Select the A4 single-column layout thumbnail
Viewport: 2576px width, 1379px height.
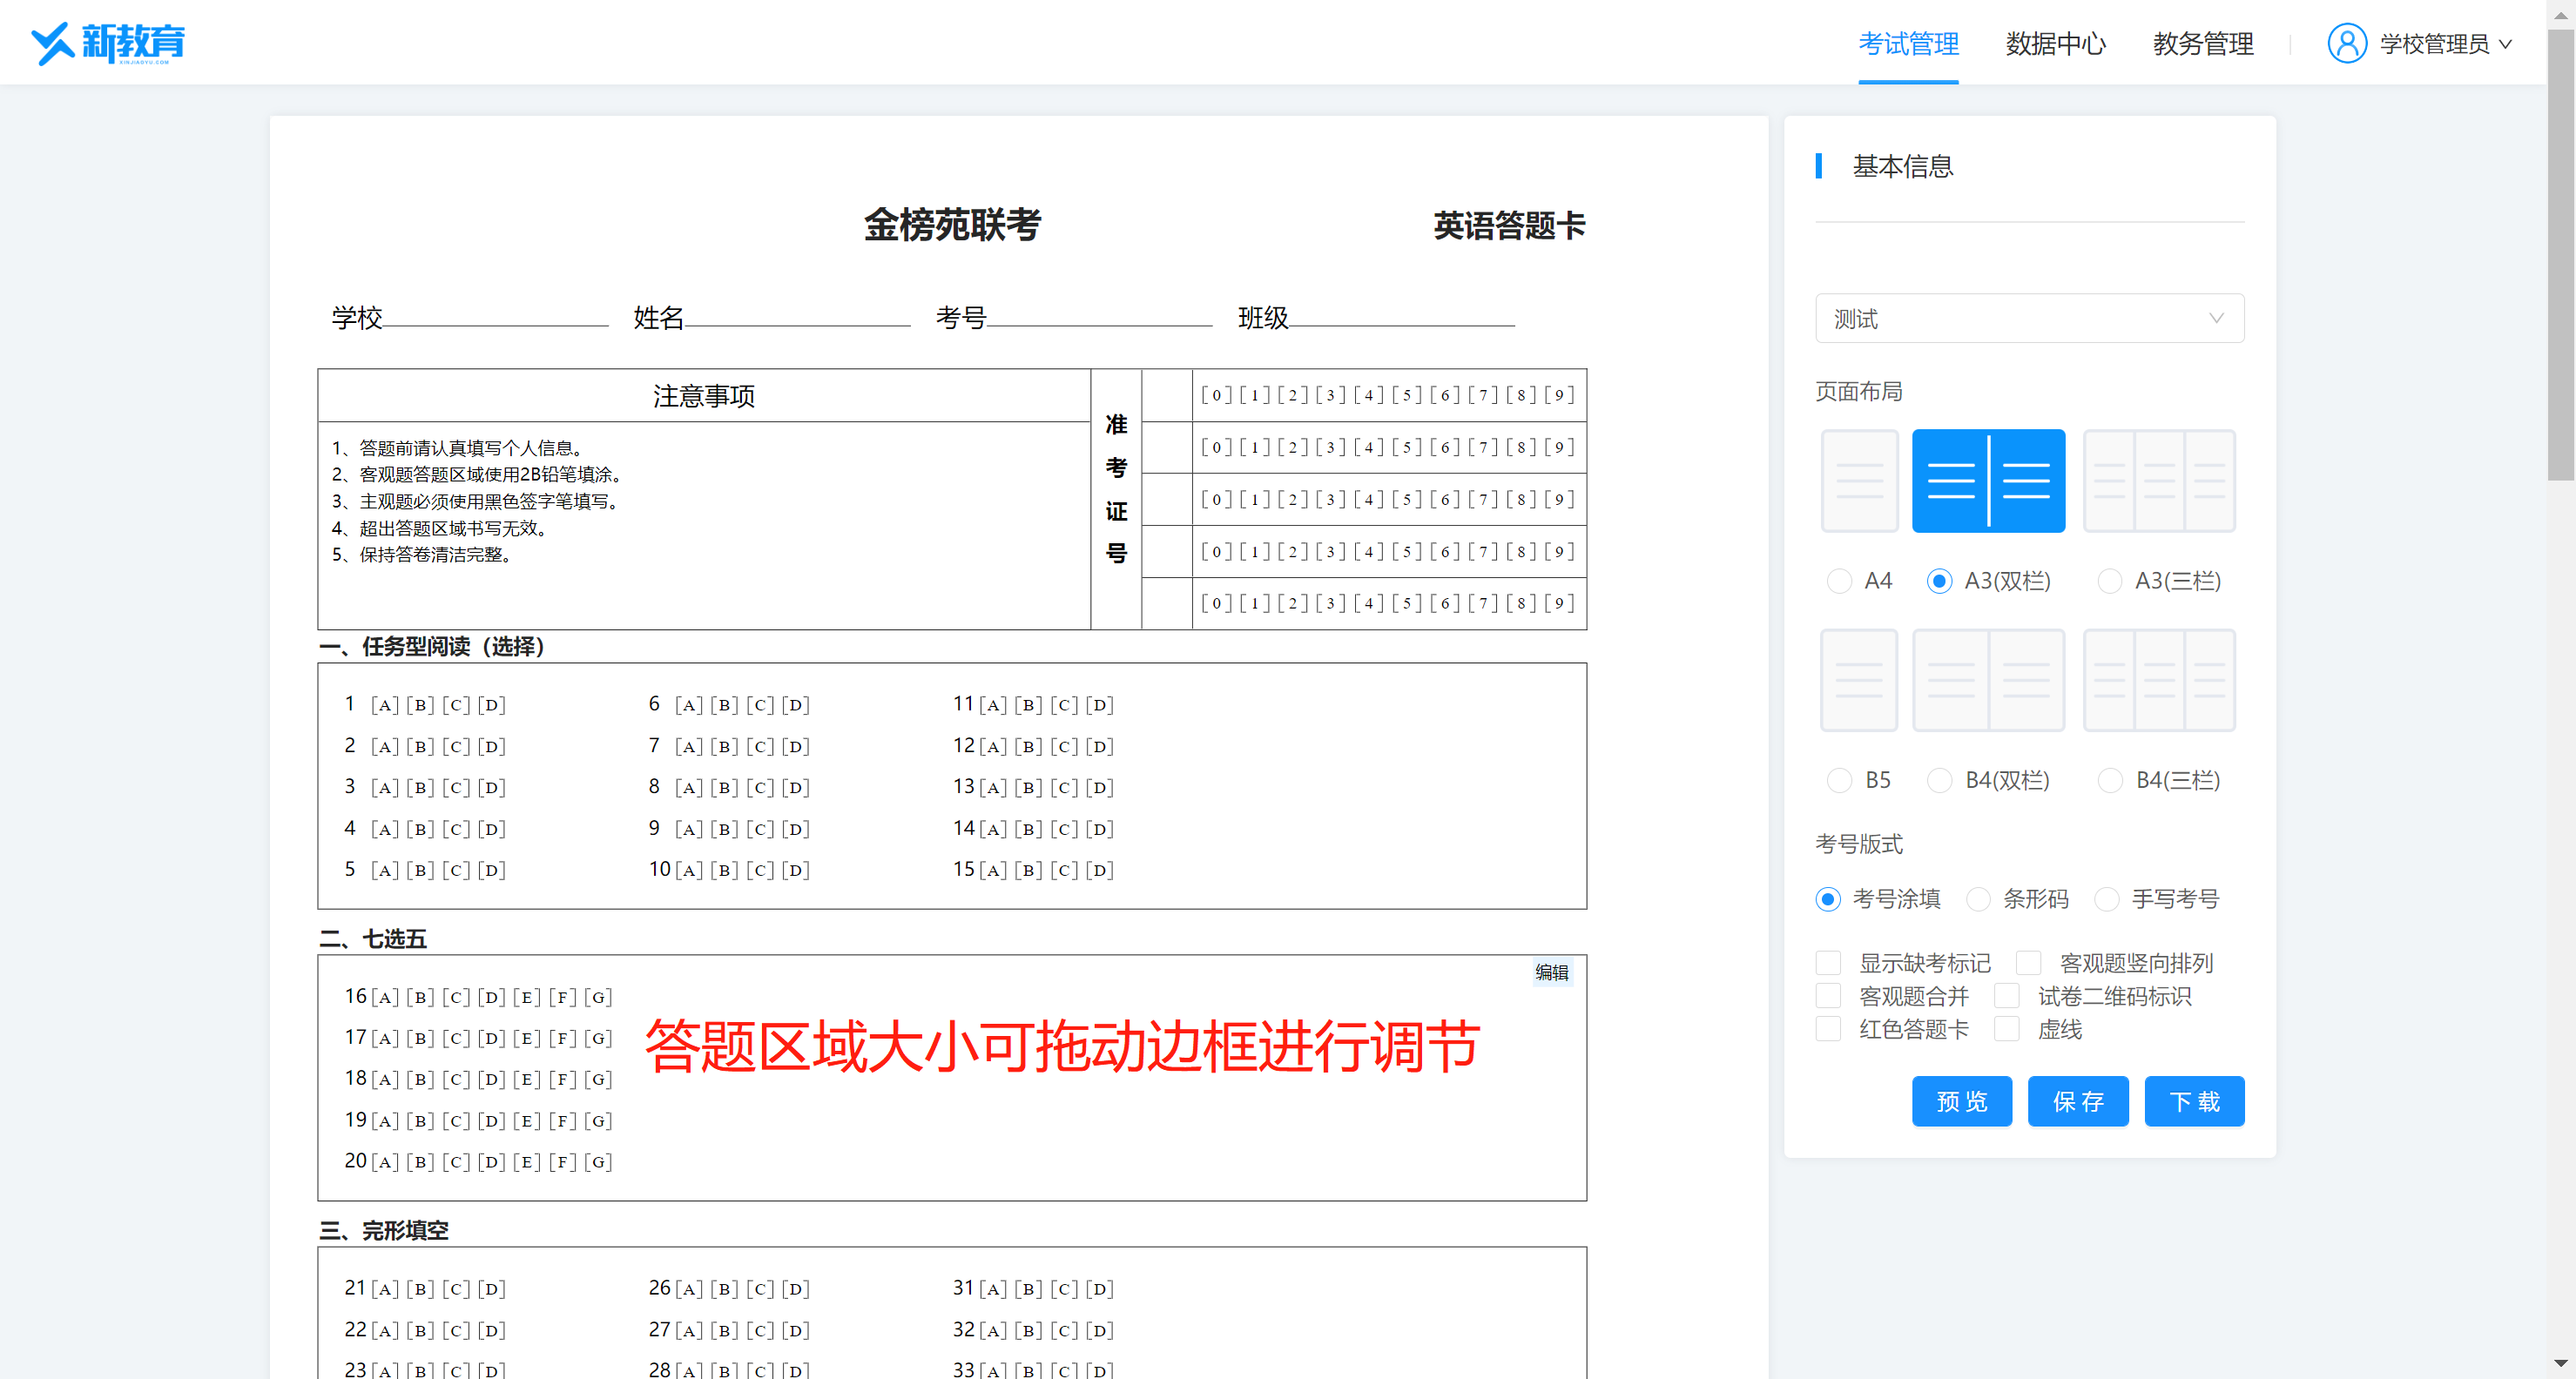pos(1859,481)
